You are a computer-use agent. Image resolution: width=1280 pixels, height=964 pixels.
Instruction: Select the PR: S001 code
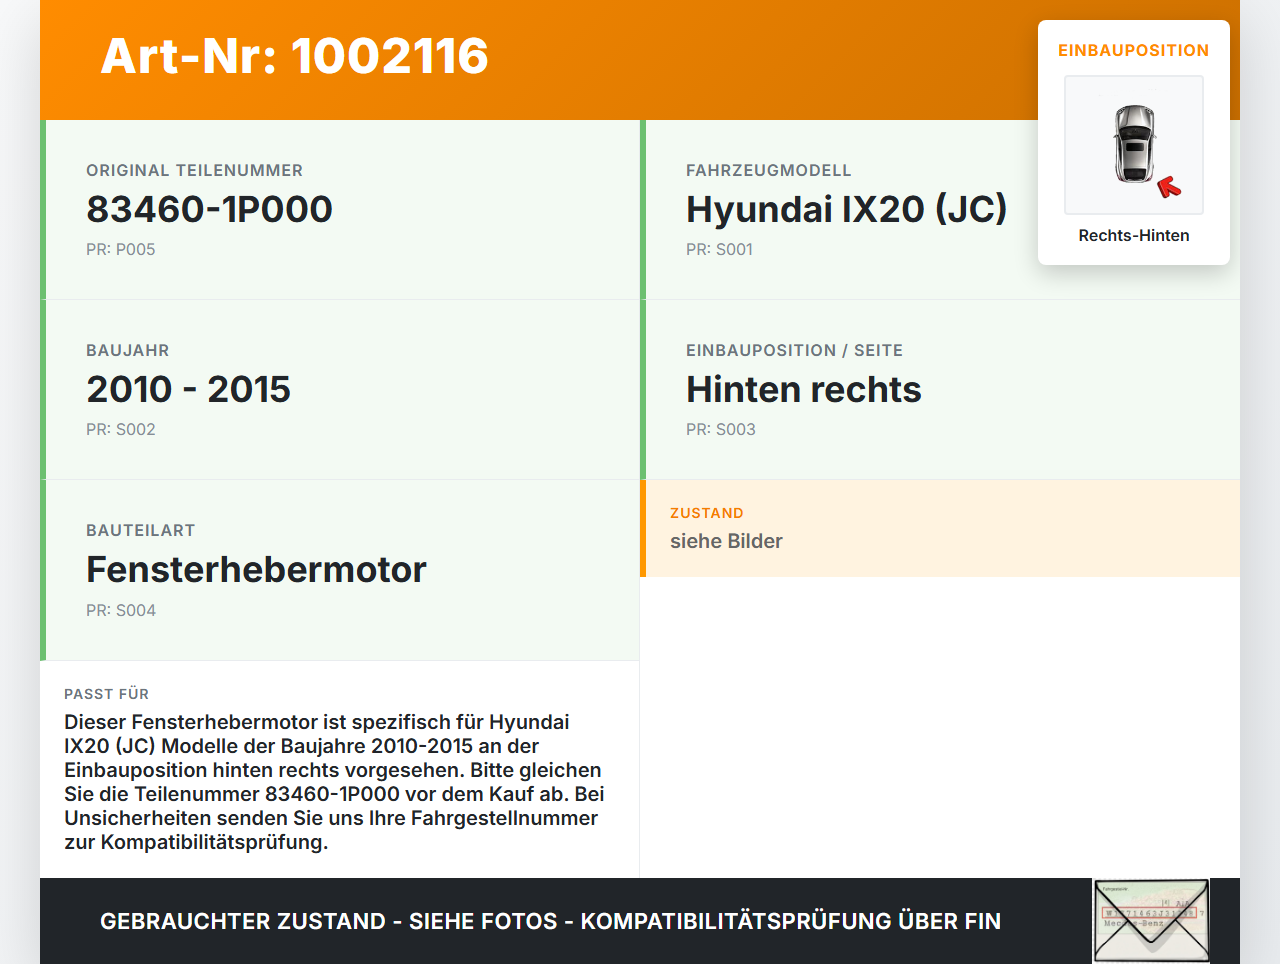pyautogui.click(x=720, y=249)
